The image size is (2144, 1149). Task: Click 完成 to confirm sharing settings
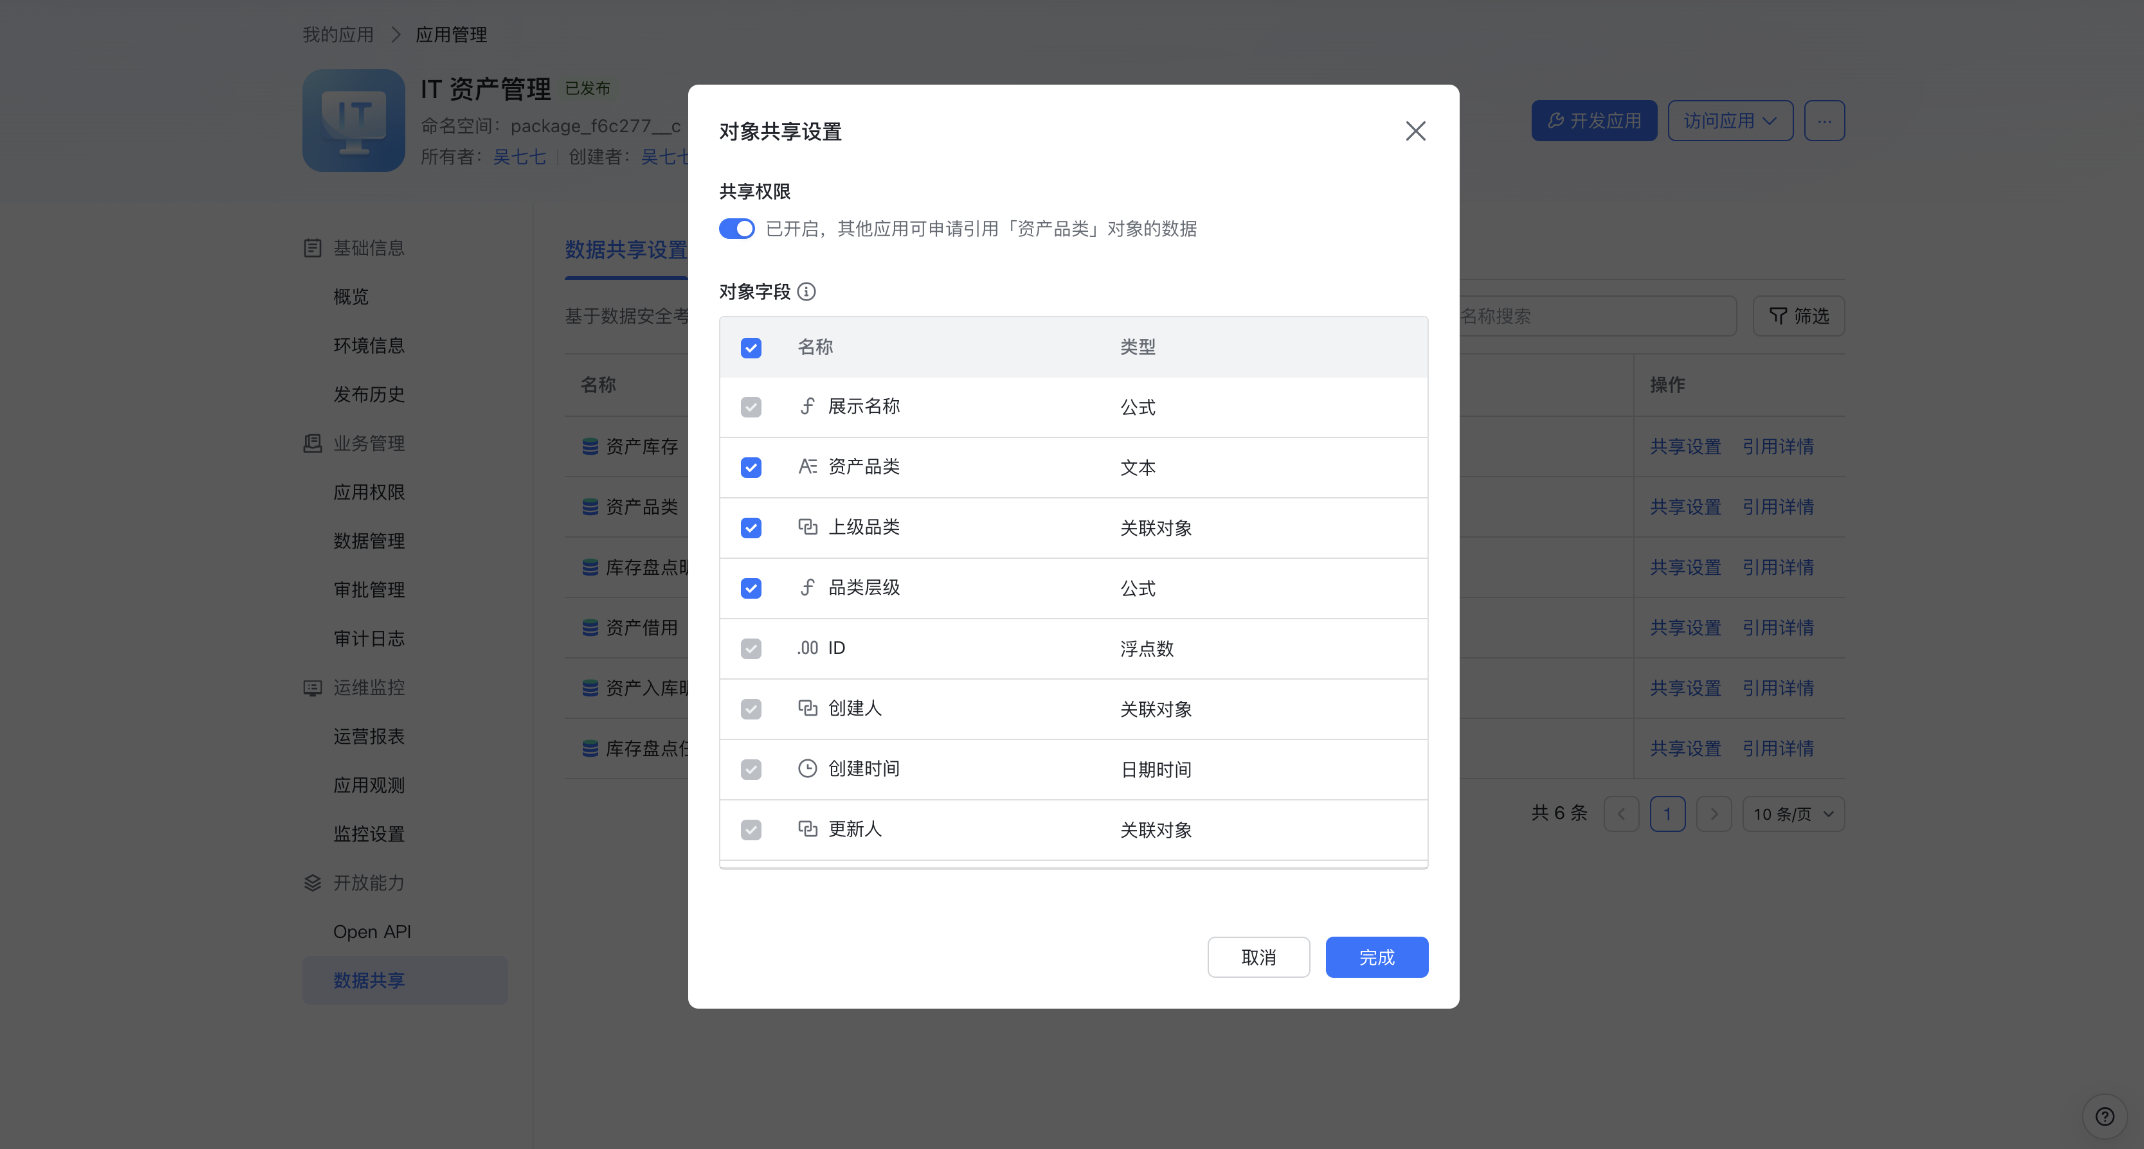(x=1377, y=957)
